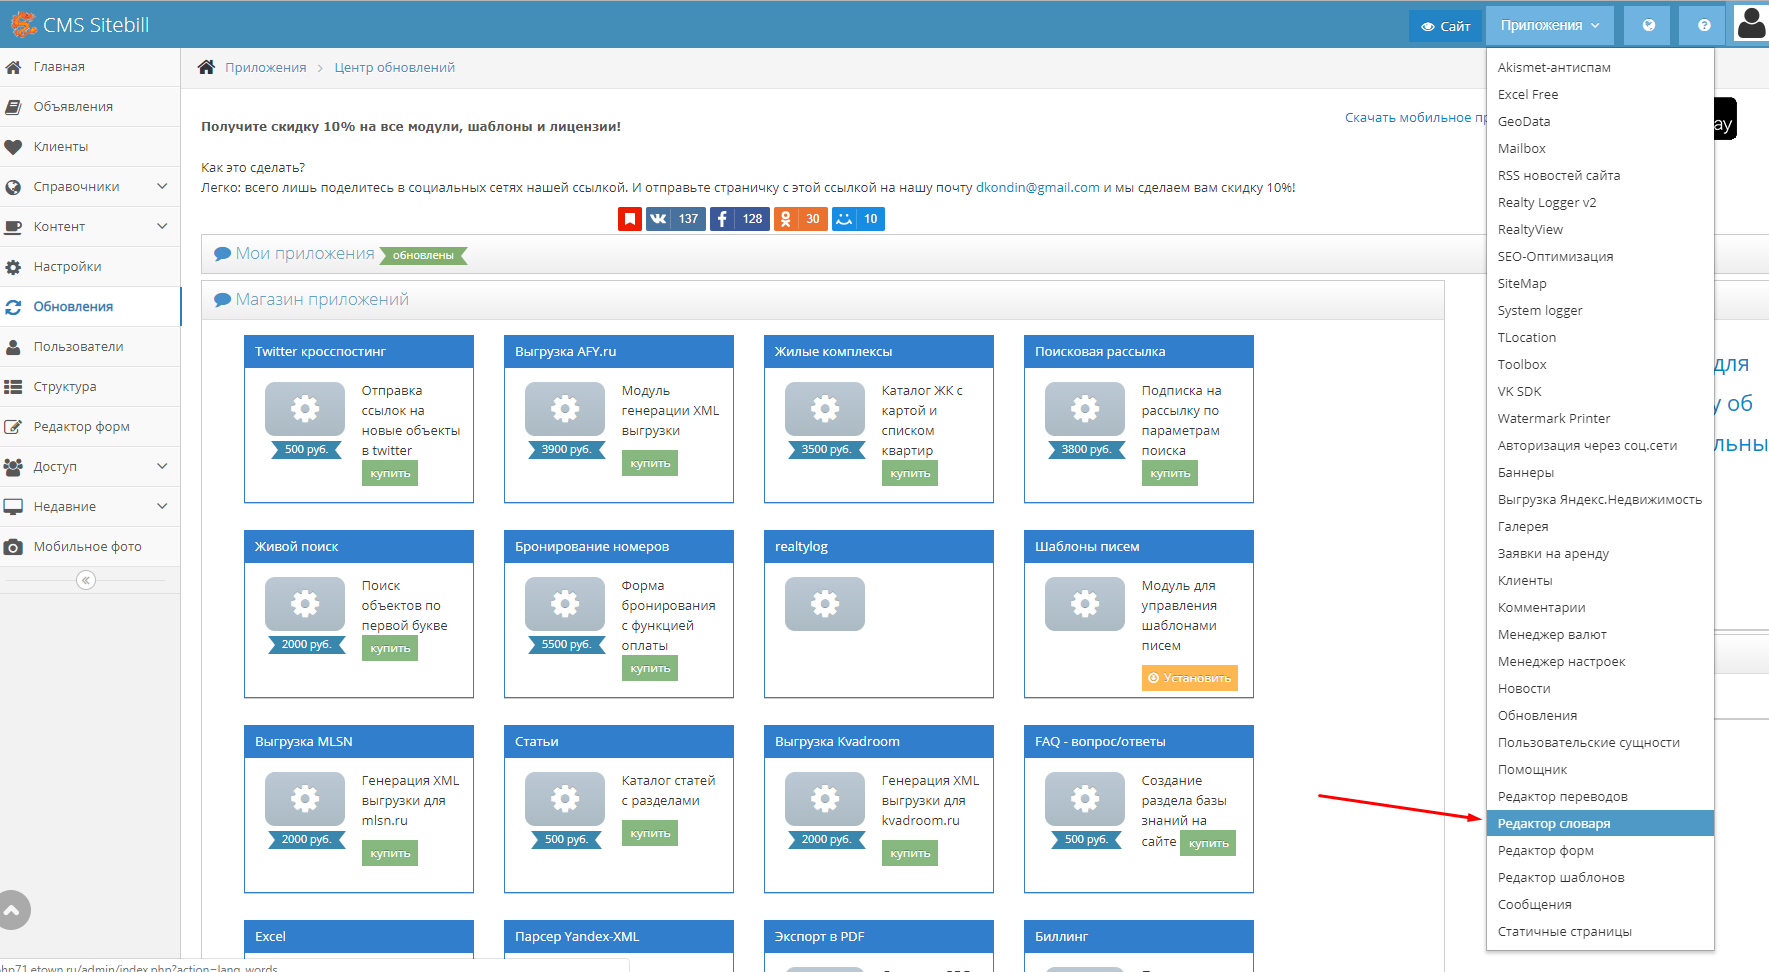1769x972 pixels.
Task: Click the scroll-to-top arrow button
Action: [x=13, y=910]
